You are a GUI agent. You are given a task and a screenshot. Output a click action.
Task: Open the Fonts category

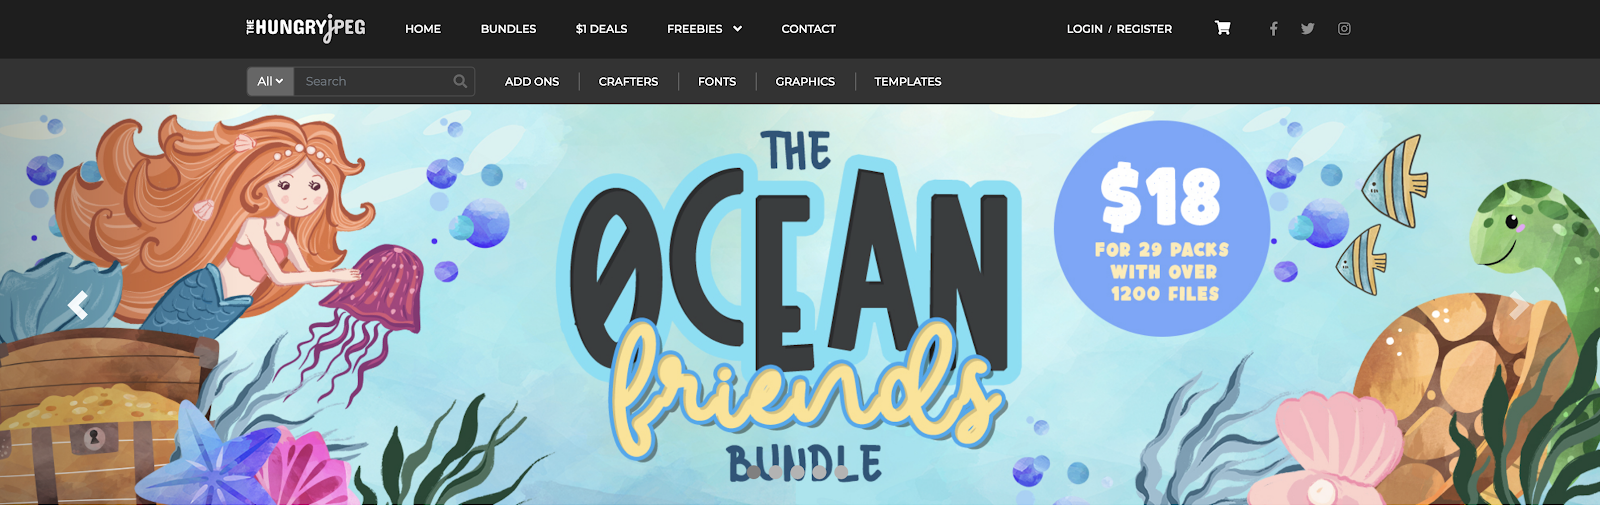[717, 82]
